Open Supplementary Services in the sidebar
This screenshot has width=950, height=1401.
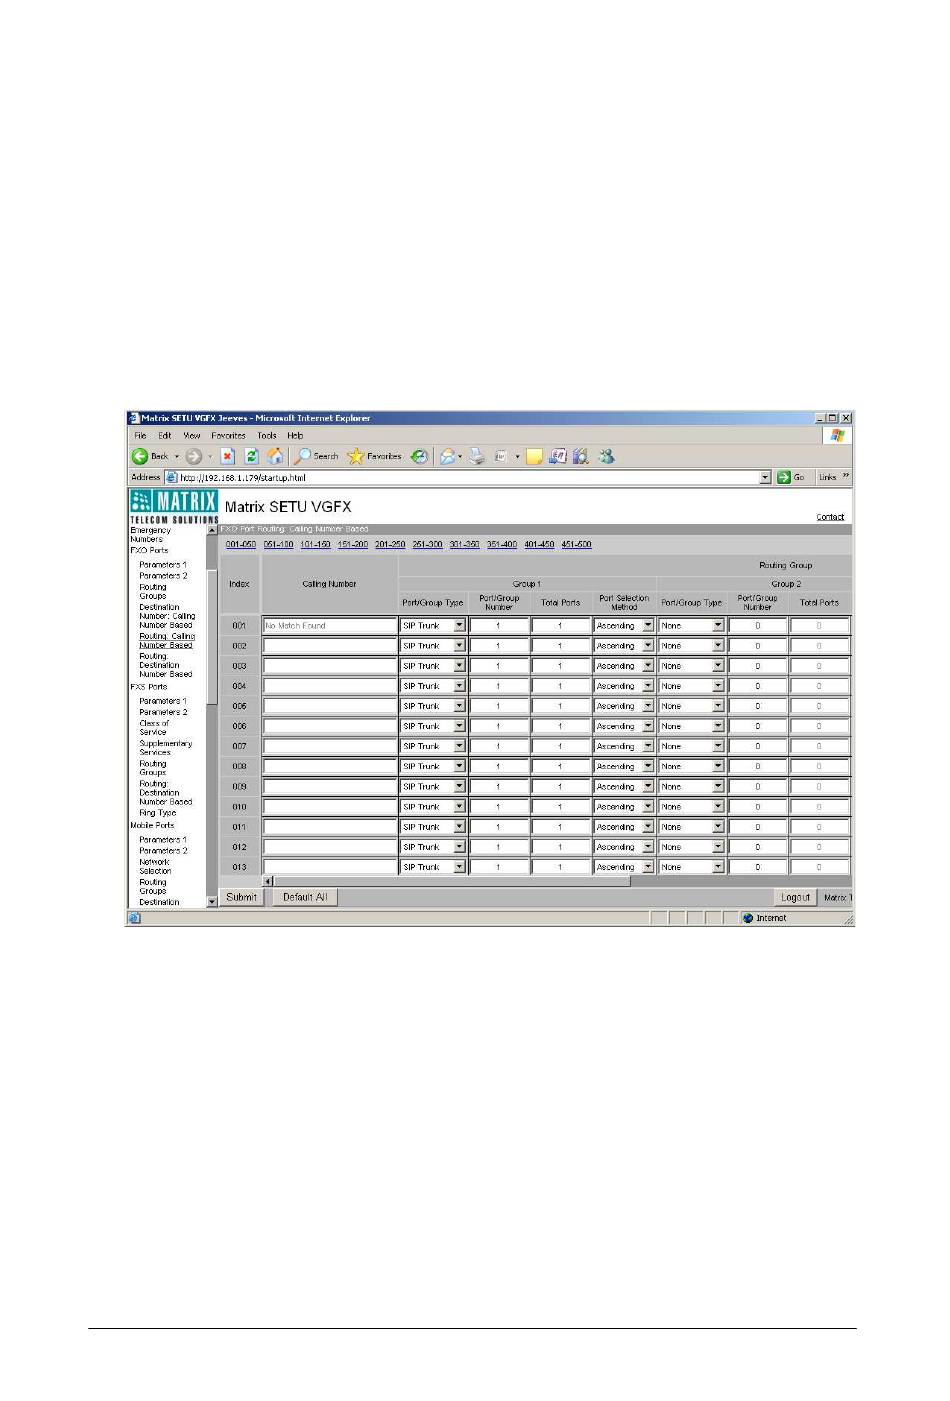click(x=165, y=748)
